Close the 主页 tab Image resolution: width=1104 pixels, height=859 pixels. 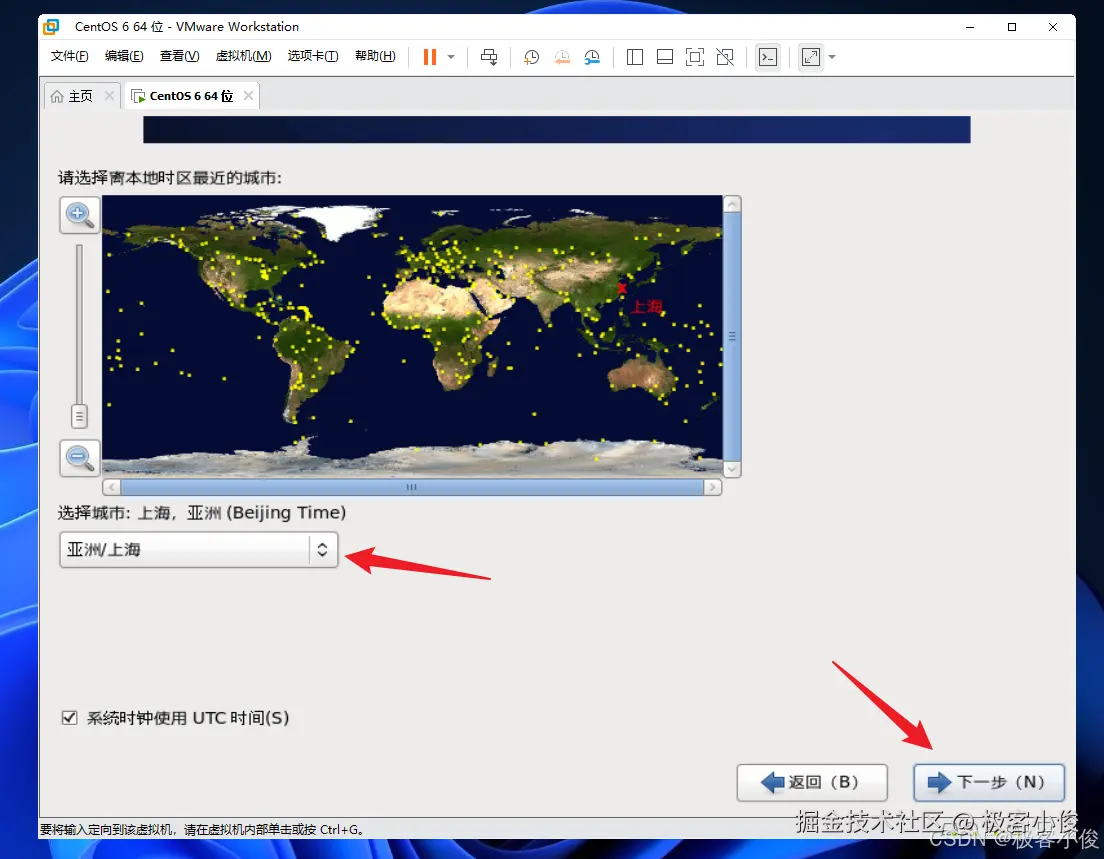[109, 96]
